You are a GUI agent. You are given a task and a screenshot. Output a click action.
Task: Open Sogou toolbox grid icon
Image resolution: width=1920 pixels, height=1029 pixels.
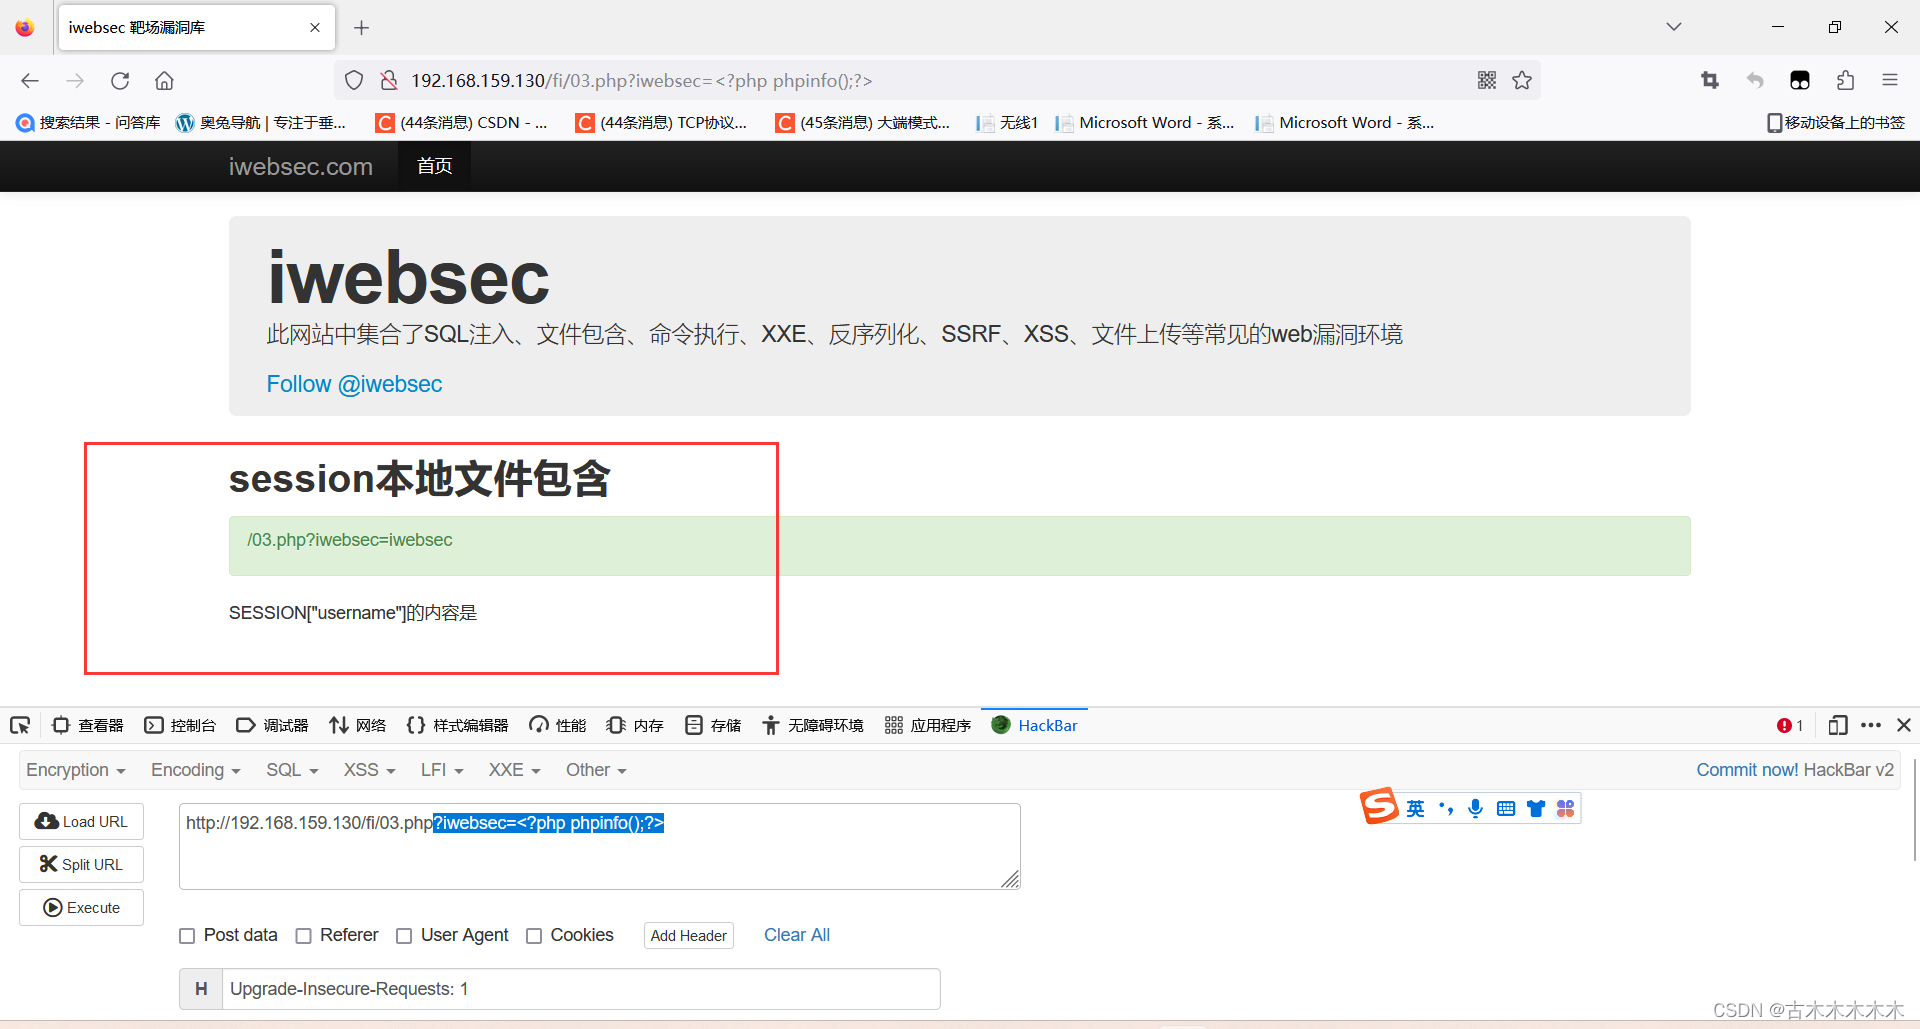pos(1565,808)
